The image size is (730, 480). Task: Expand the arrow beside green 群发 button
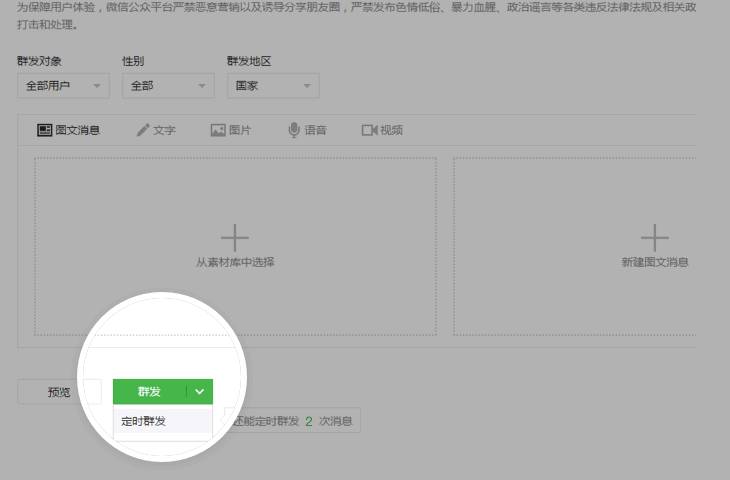click(x=200, y=392)
